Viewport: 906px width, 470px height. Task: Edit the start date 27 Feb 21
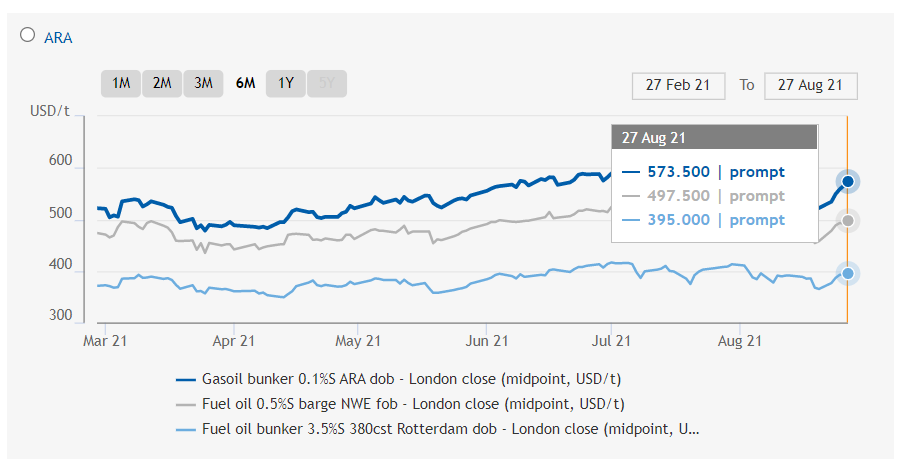pyautogui.click(x=677, y=85)
